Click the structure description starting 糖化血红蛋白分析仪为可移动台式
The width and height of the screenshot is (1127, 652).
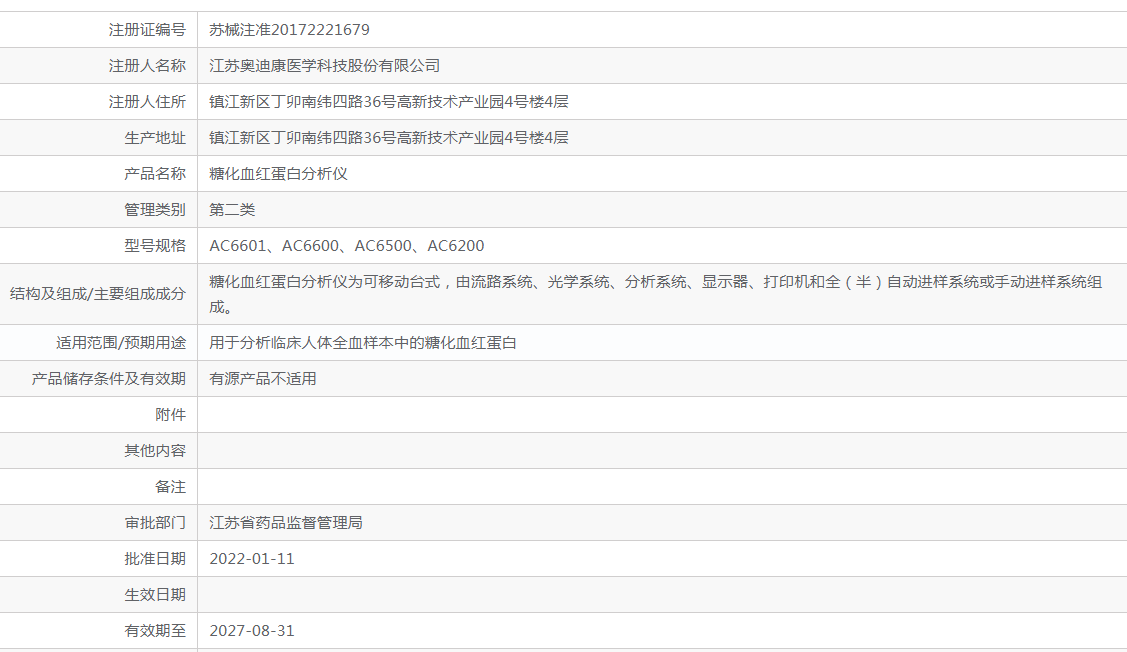point(656,294)
